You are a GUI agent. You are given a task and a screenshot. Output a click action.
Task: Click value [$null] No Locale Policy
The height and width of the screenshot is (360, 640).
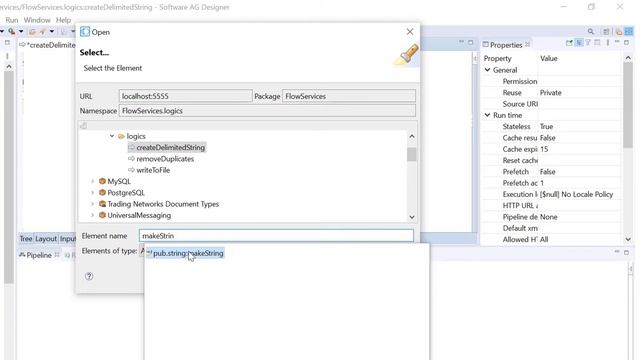click(576, 194)
